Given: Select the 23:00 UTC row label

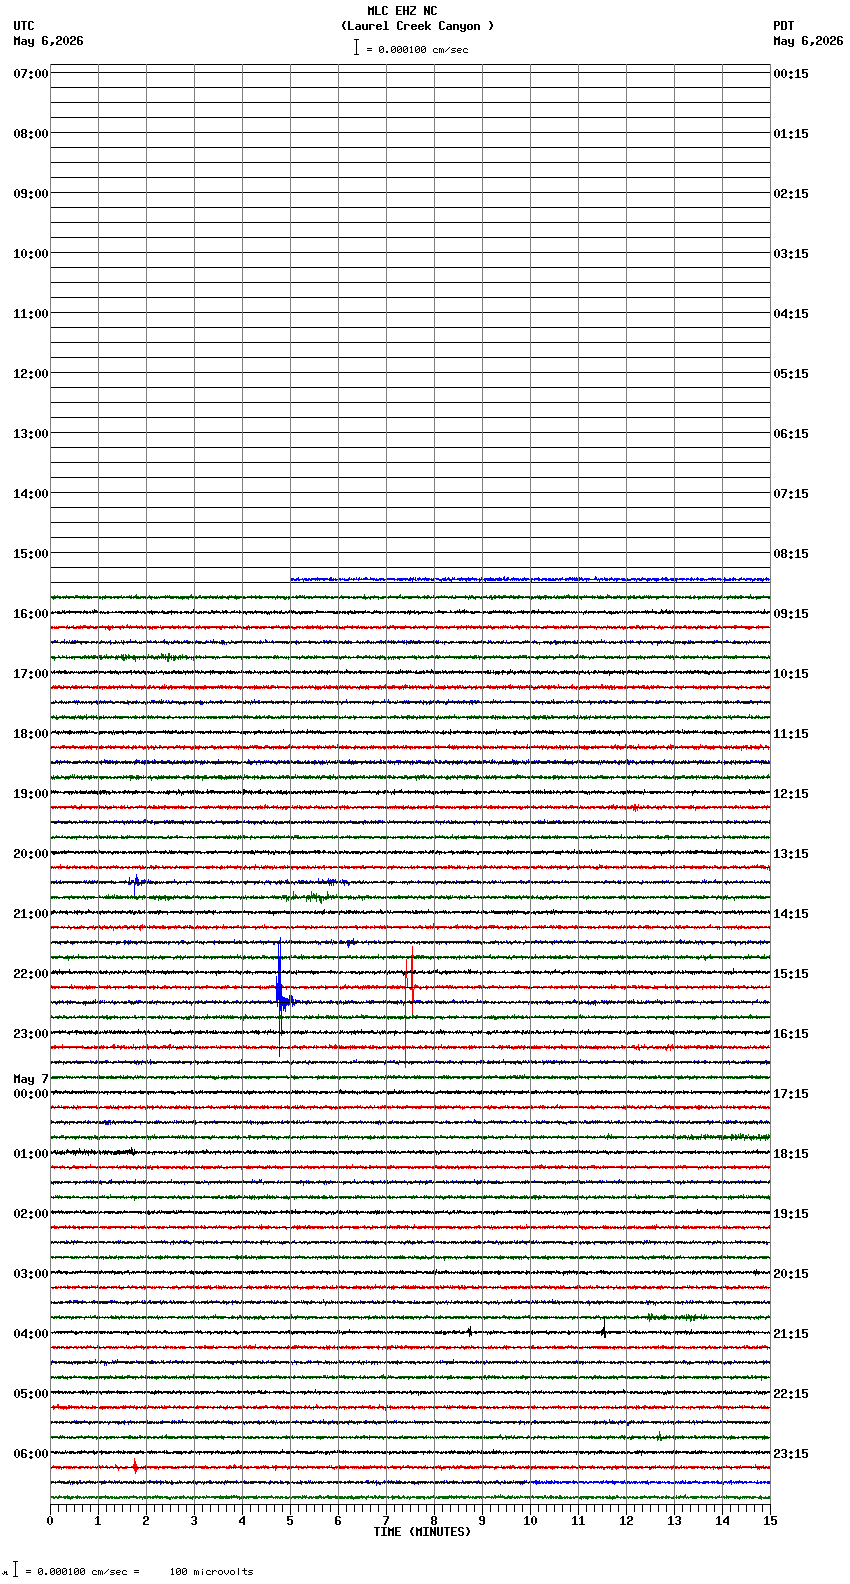Looking at the screenshot, I should pyautogui.click(x=31, y=1034).
